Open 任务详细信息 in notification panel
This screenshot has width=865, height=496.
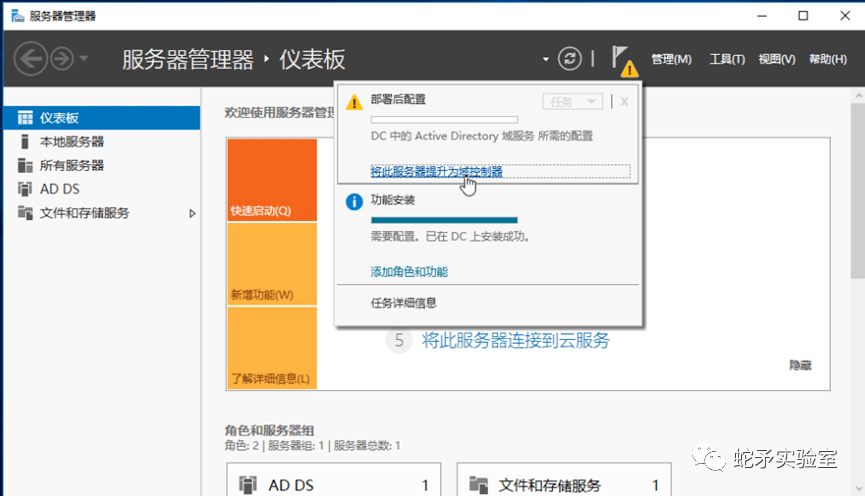point(403,302)
